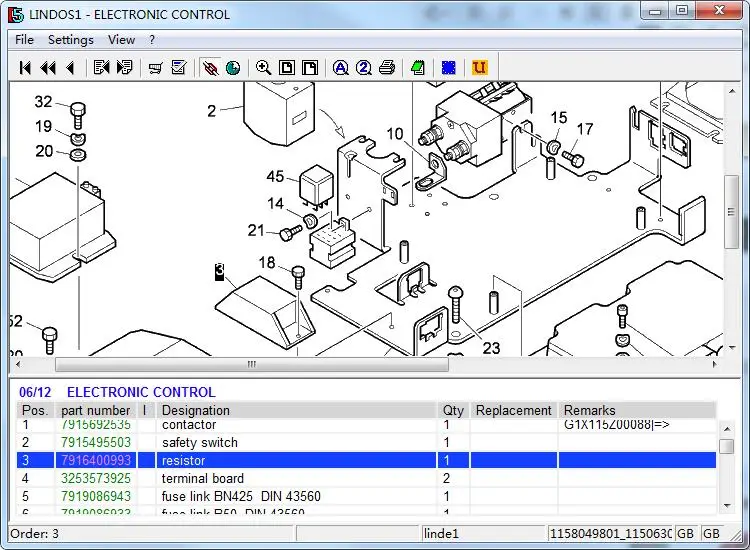Click the second page layout icon
This screenshot has height=550, width=750.
coord(310,67)
